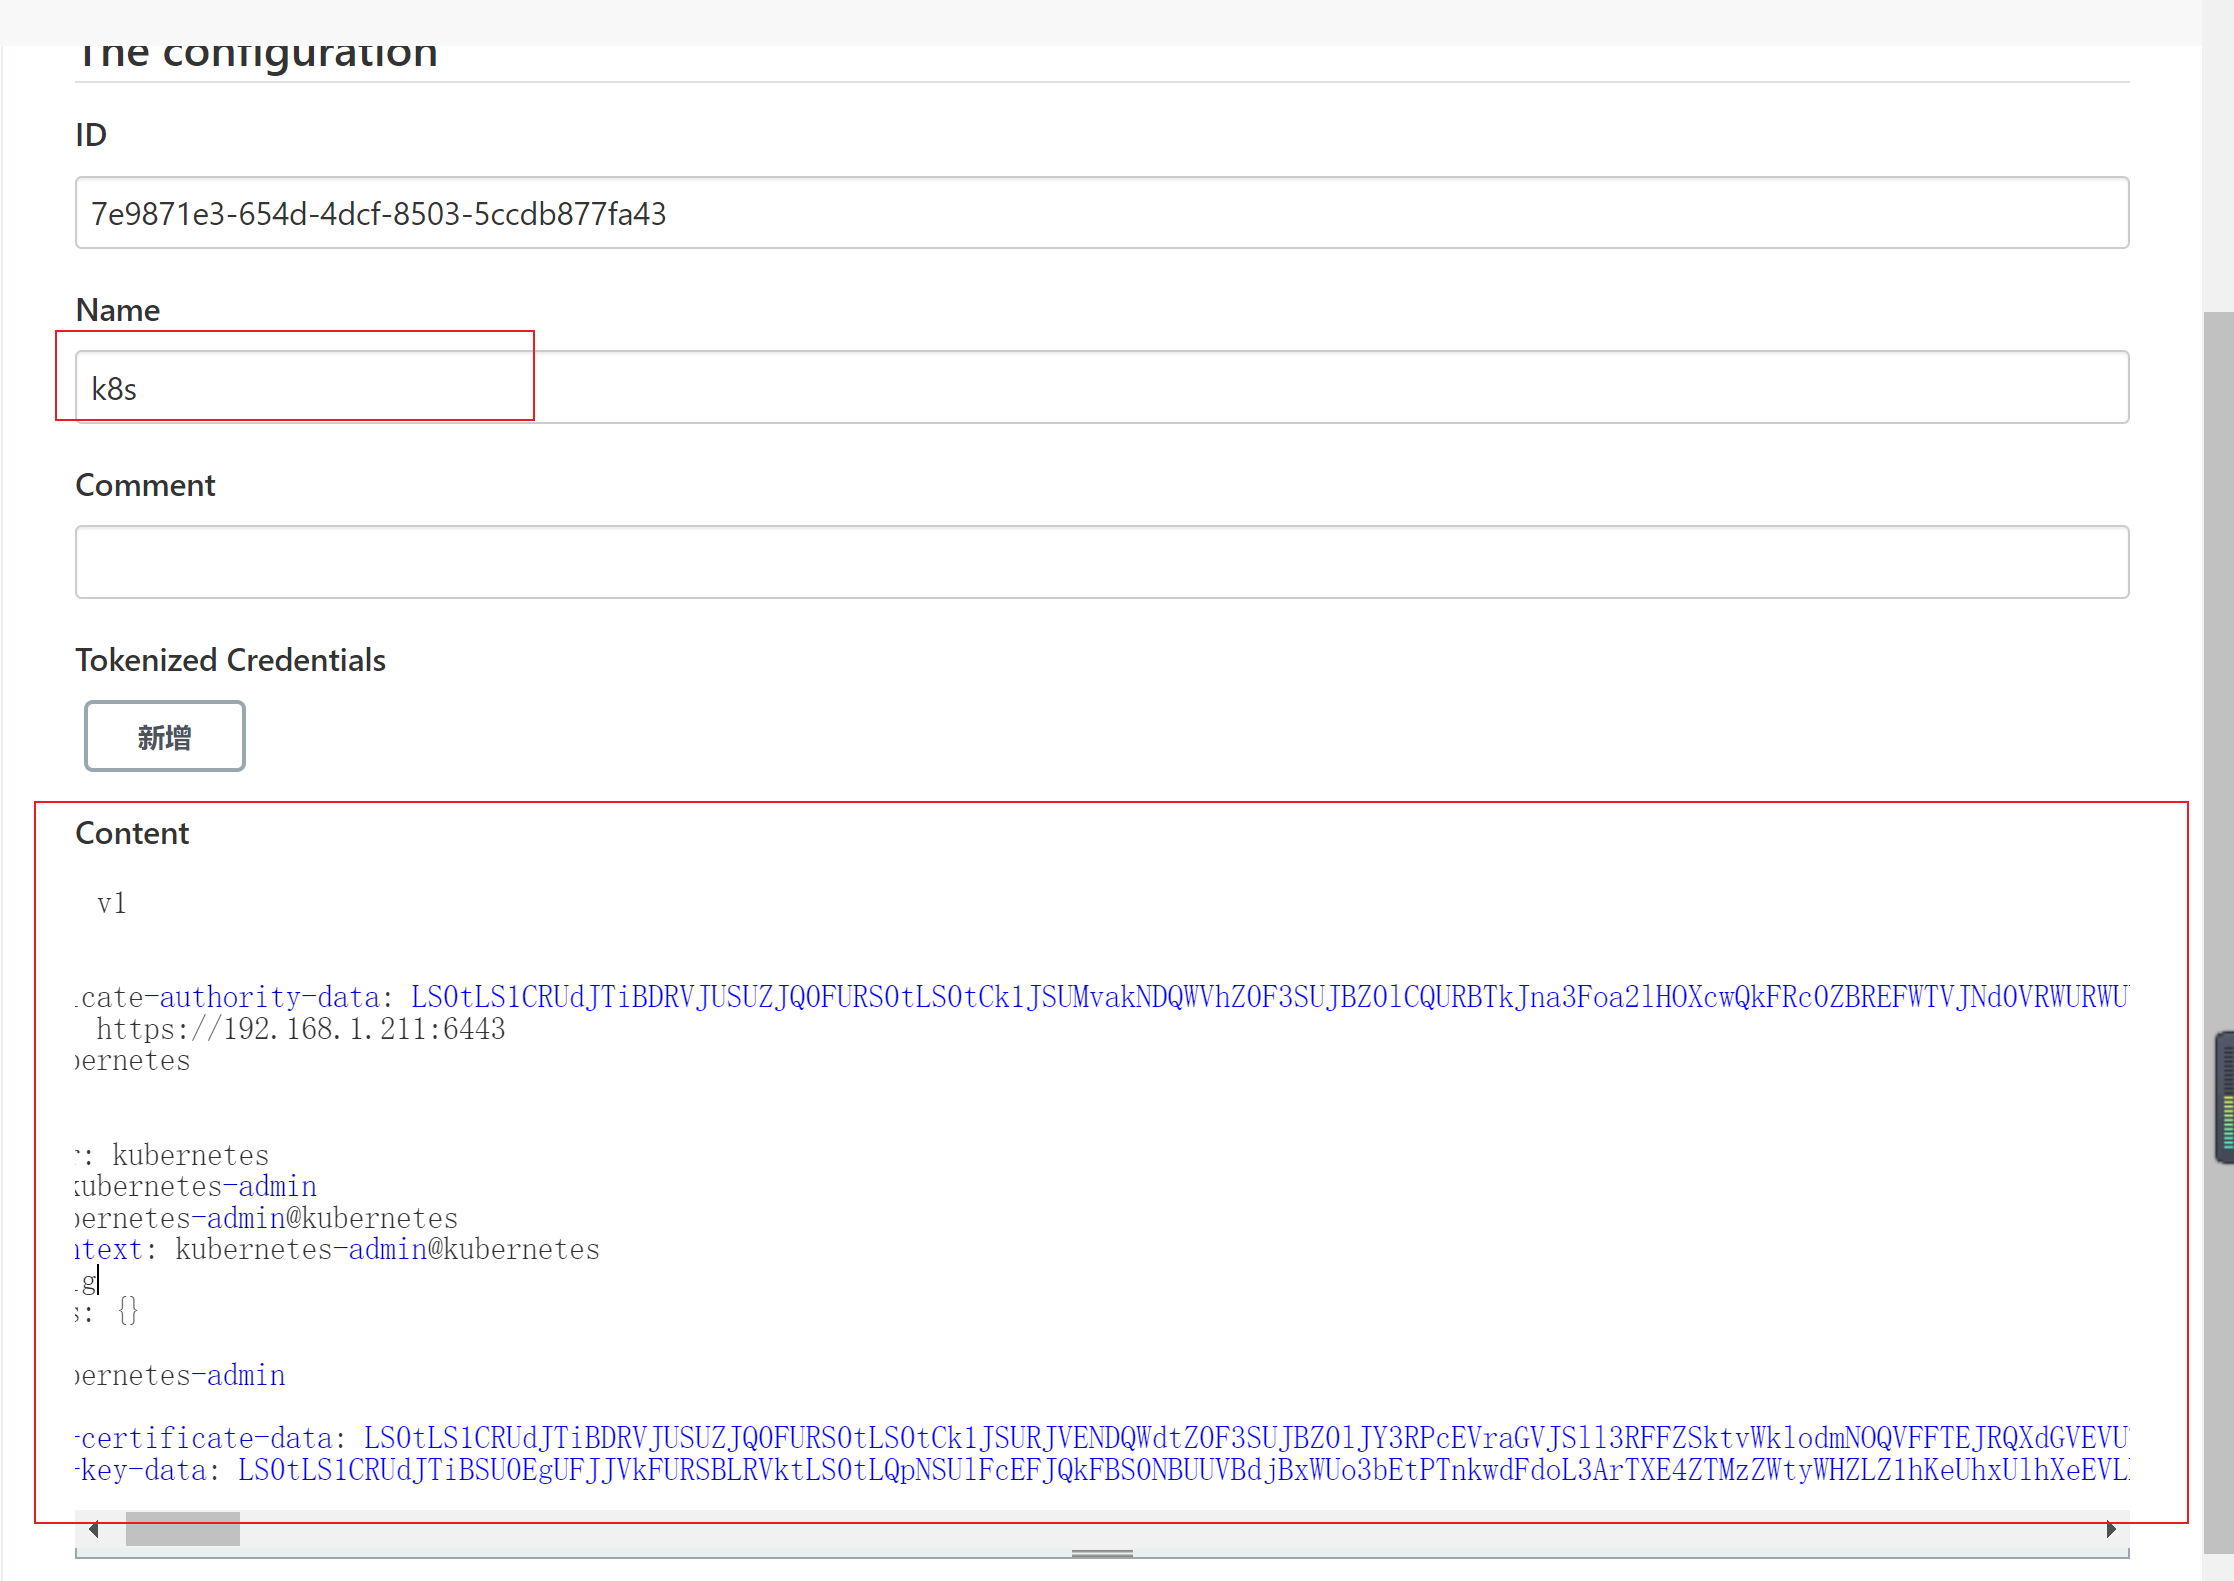The width and height of the screenshot is (2234, 1581).
Task: Click the last kubernetes-admin line above certificate-data
Action: tap(180, 1376)
